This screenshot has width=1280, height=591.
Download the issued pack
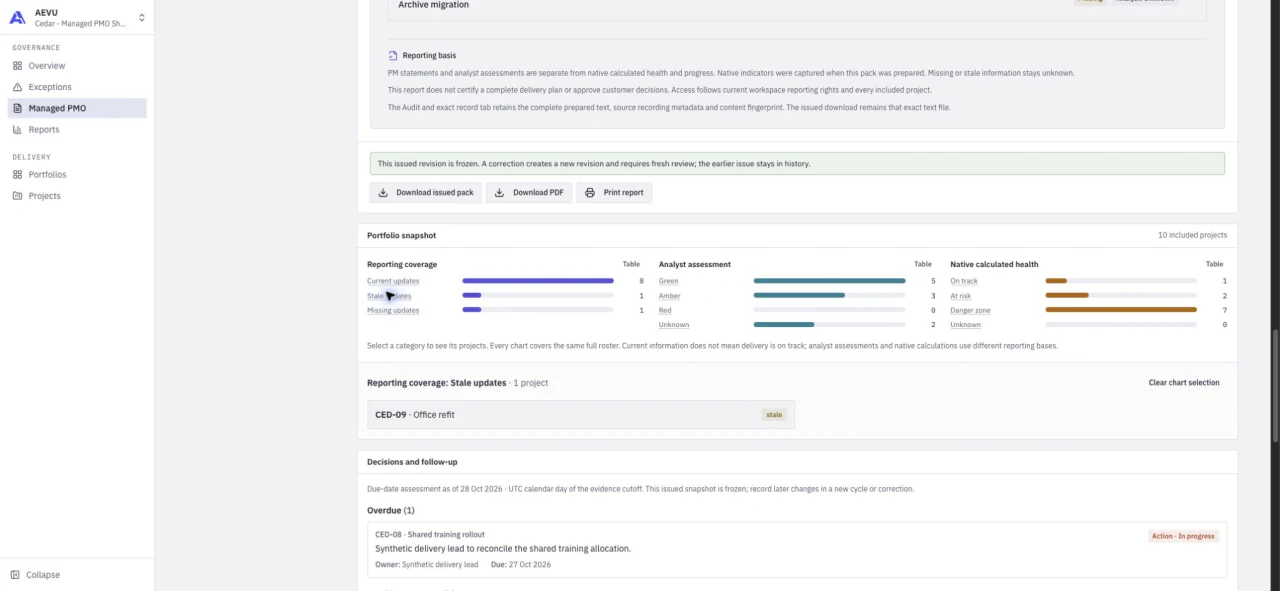click(x=426, y=193)
